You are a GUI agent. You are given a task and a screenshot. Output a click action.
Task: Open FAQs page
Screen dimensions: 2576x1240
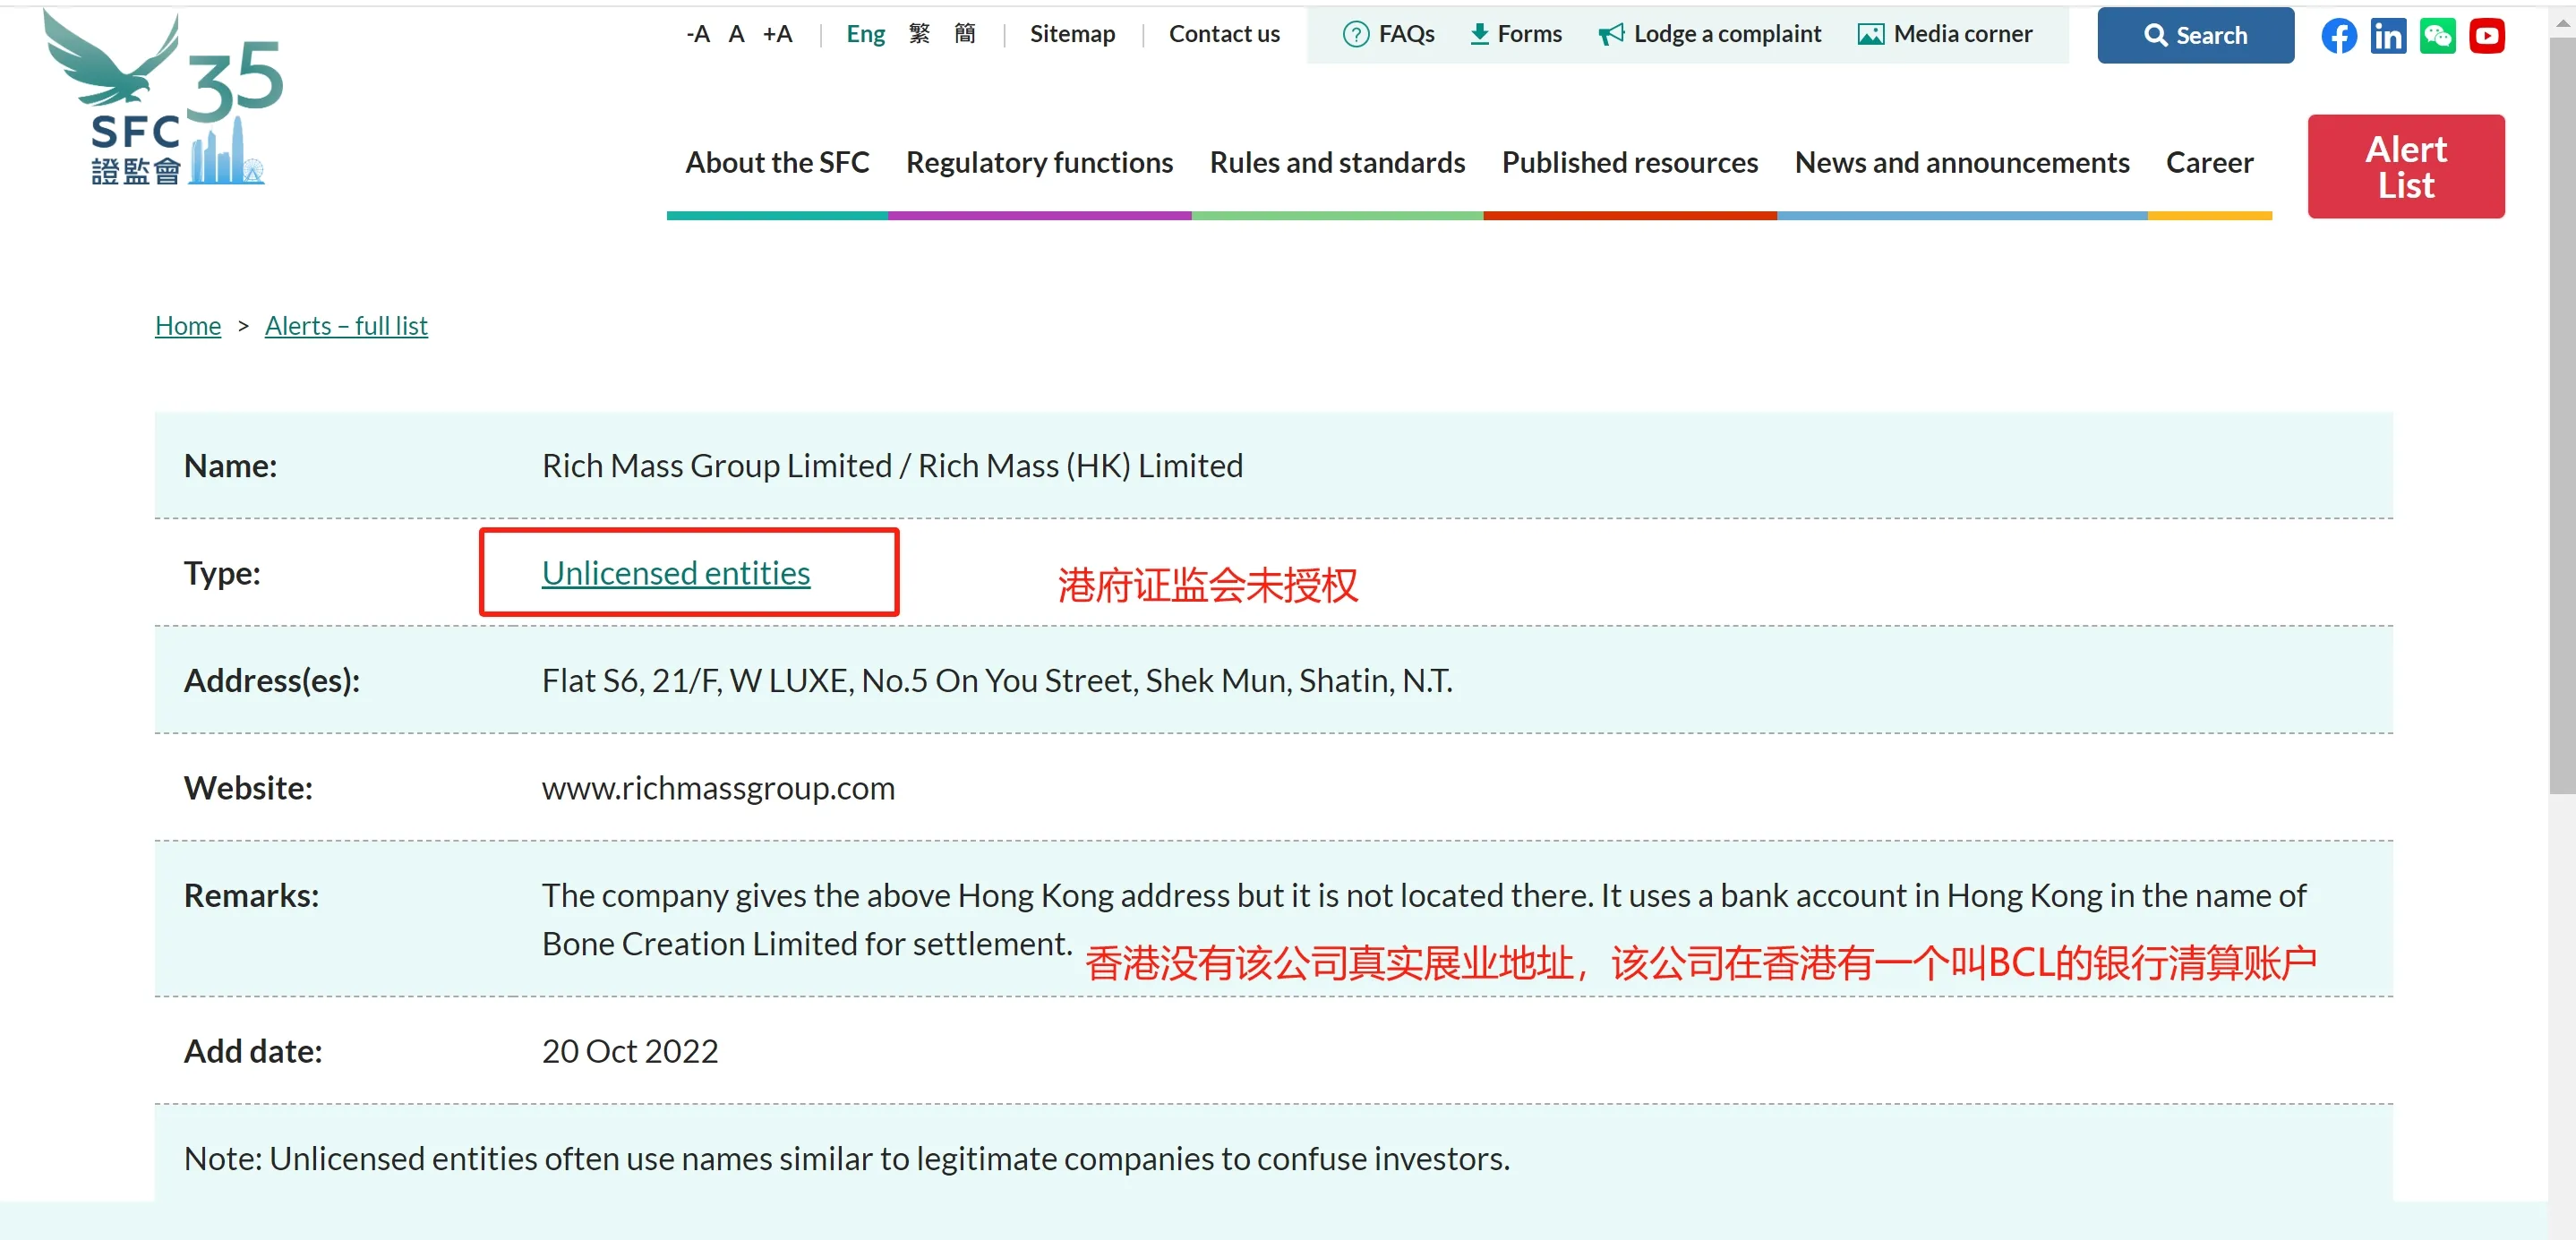coord(1388,34)
